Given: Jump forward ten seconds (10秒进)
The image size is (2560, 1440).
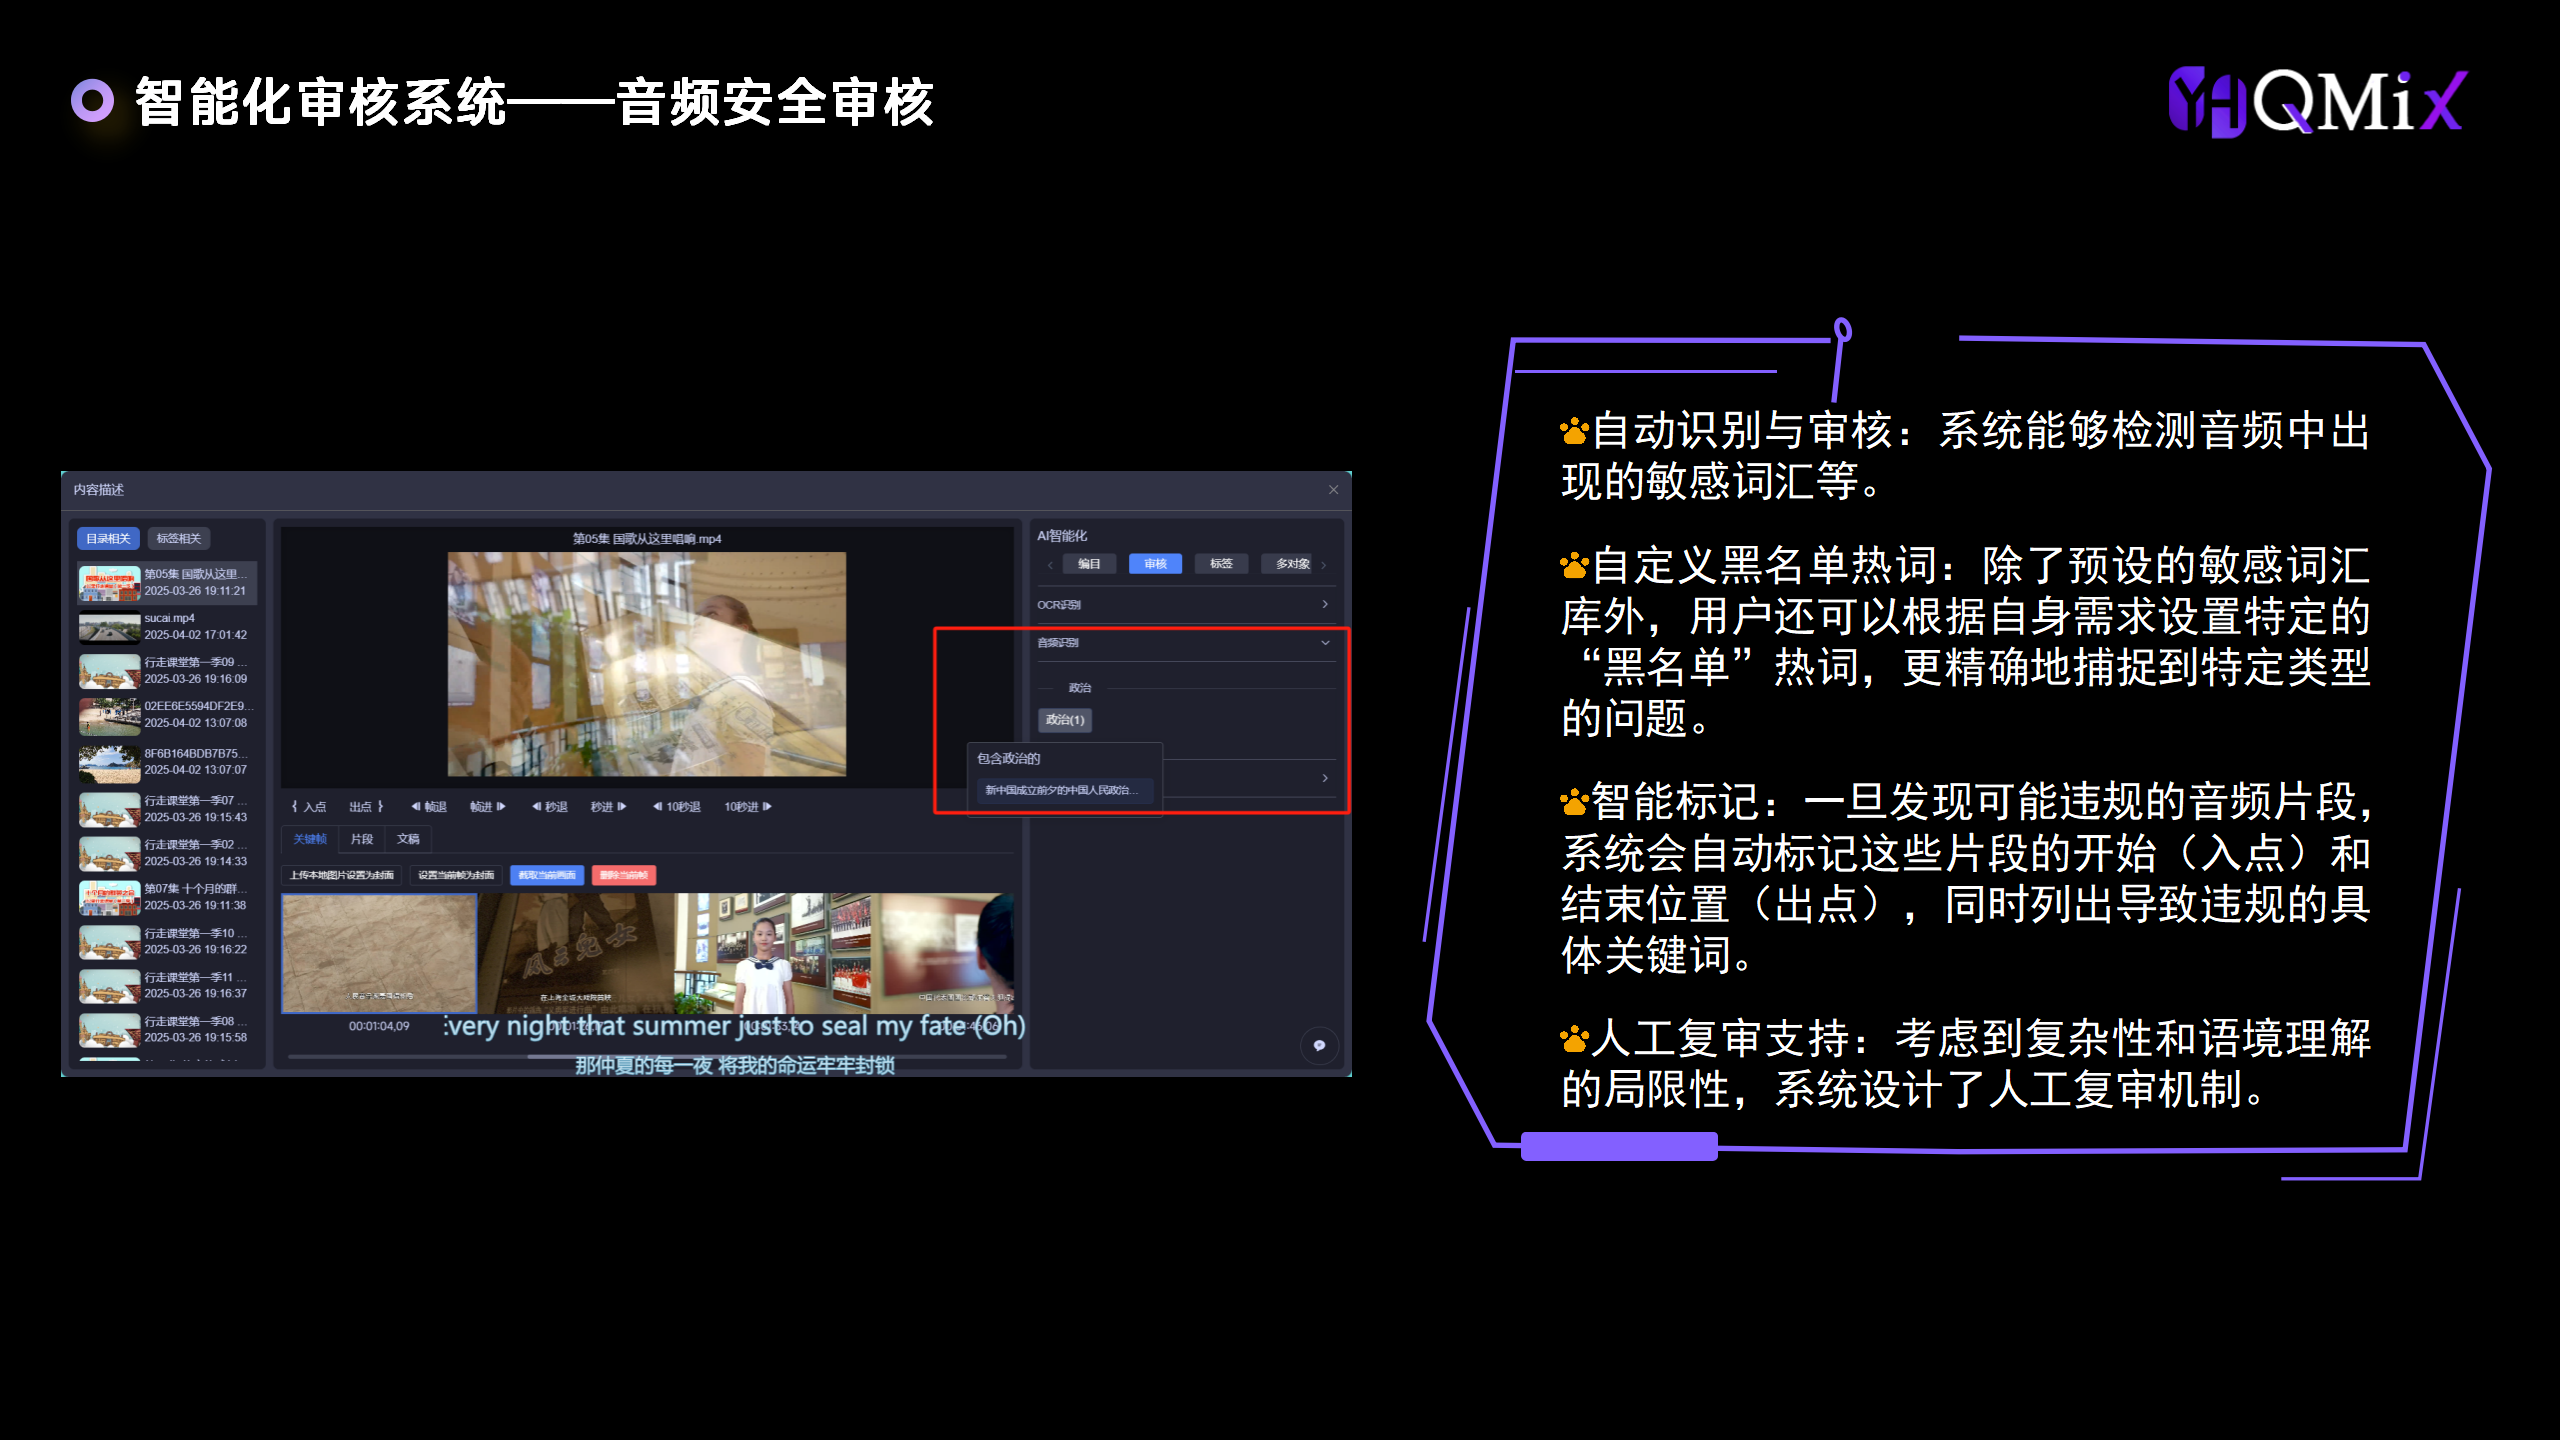Looking at the screenshot, I should 748,807.
